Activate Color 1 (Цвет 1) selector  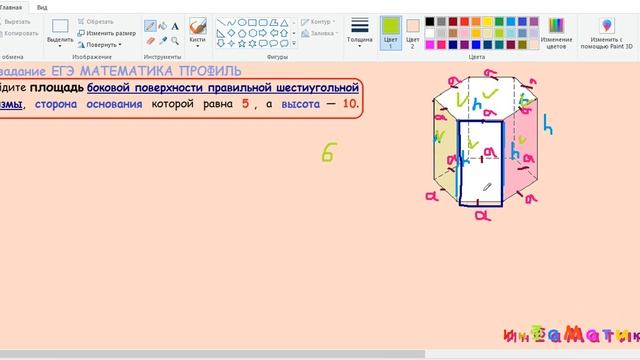click(x=391, y=33)
